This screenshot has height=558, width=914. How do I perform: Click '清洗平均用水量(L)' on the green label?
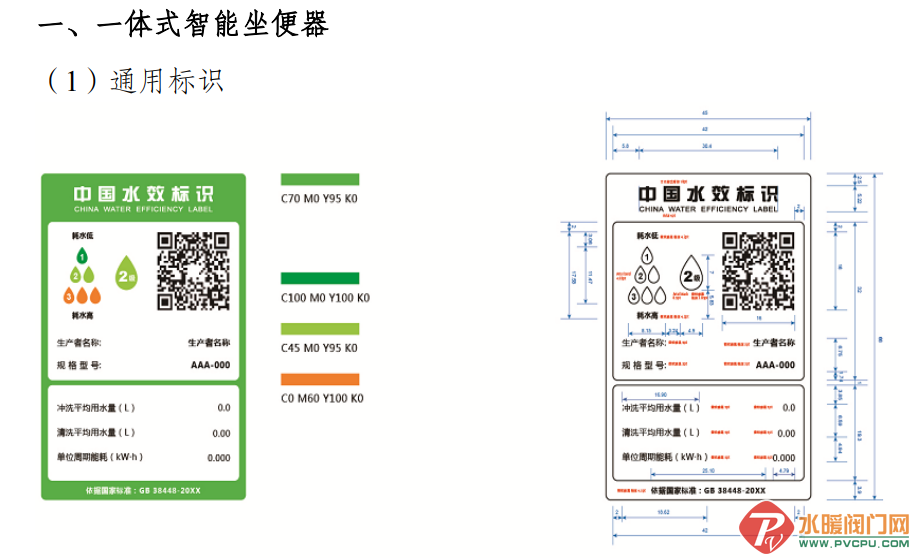coord(96,433)
